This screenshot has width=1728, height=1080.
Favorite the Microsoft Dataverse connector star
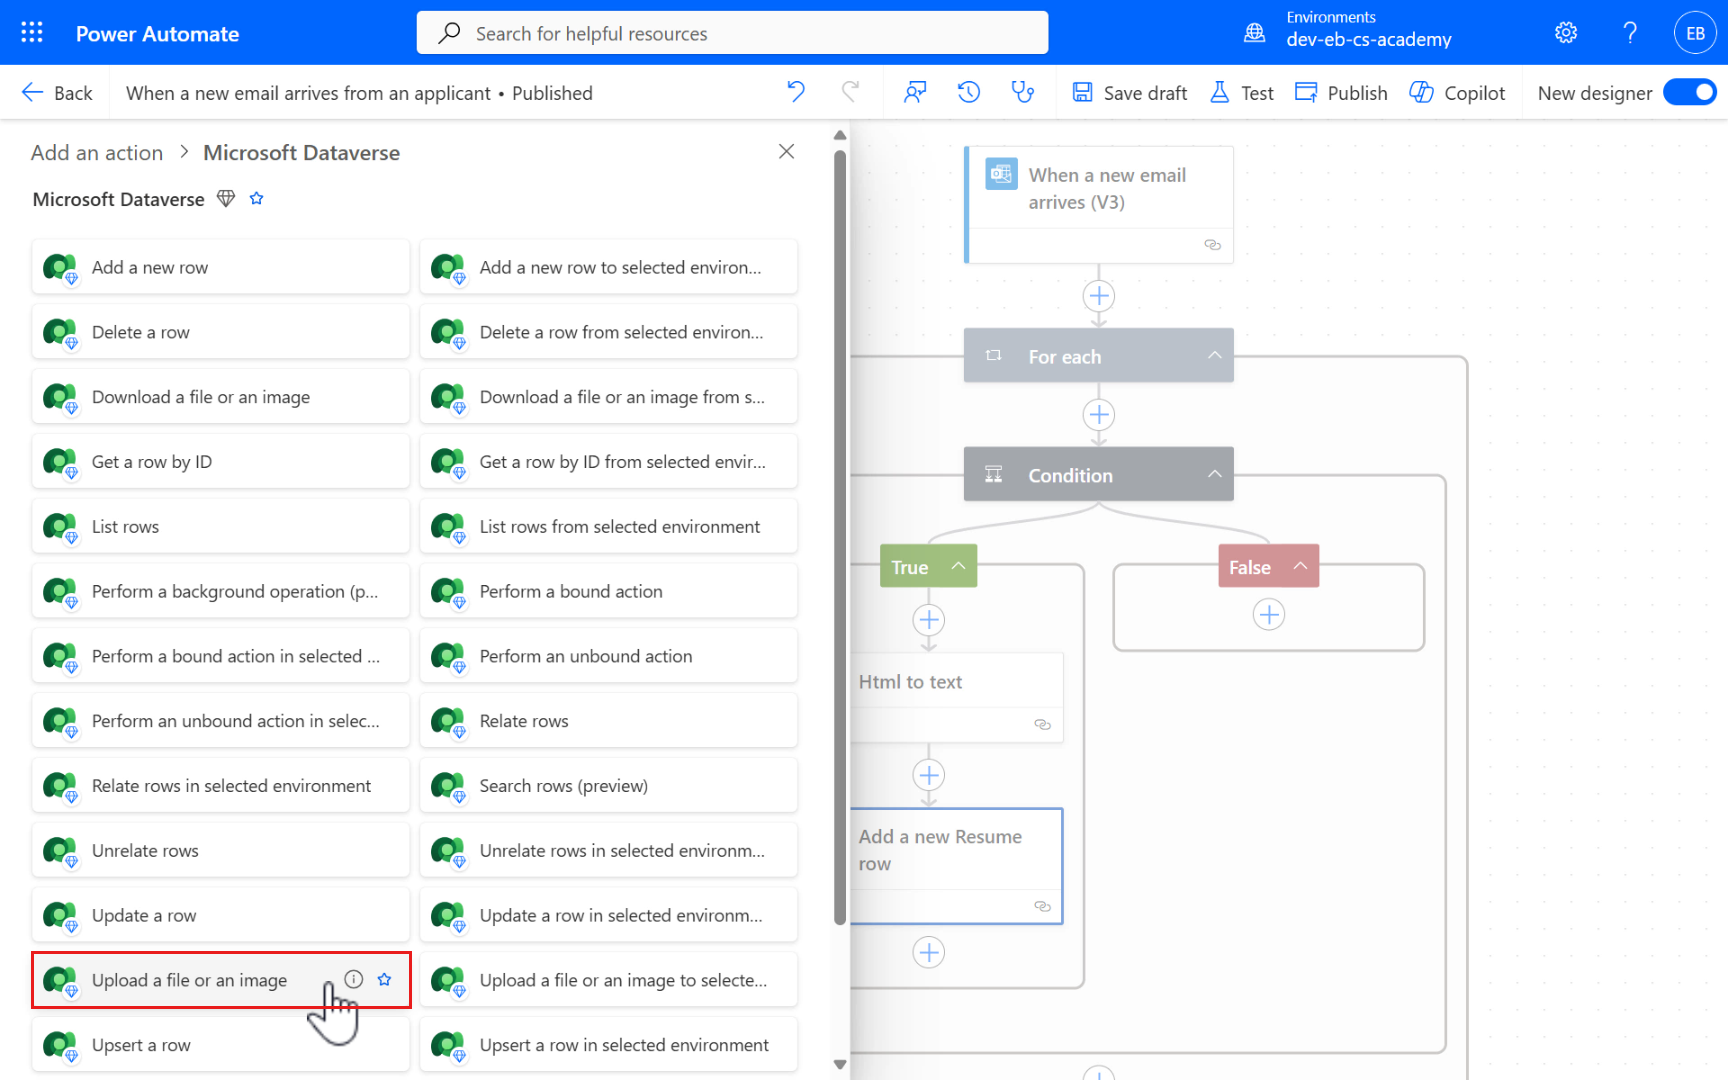[x=256, y=198]
